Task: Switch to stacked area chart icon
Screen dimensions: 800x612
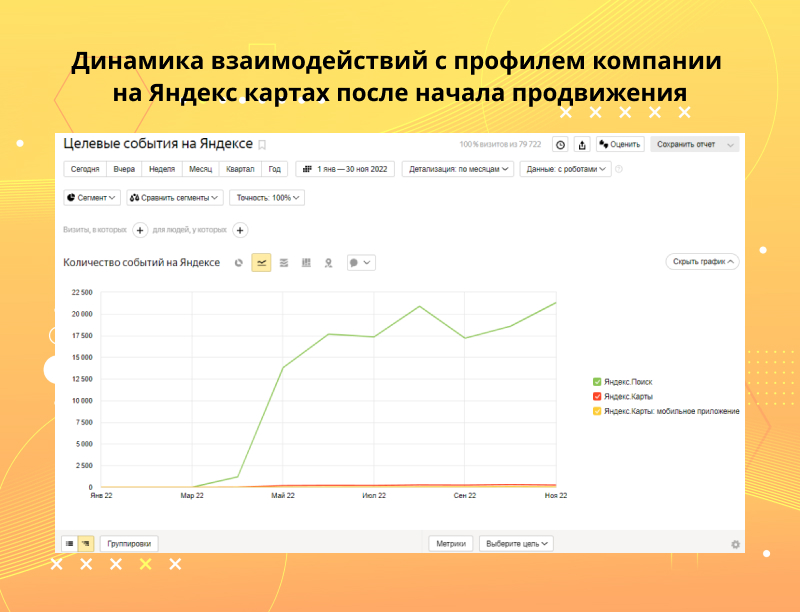Action: [284, 263]
